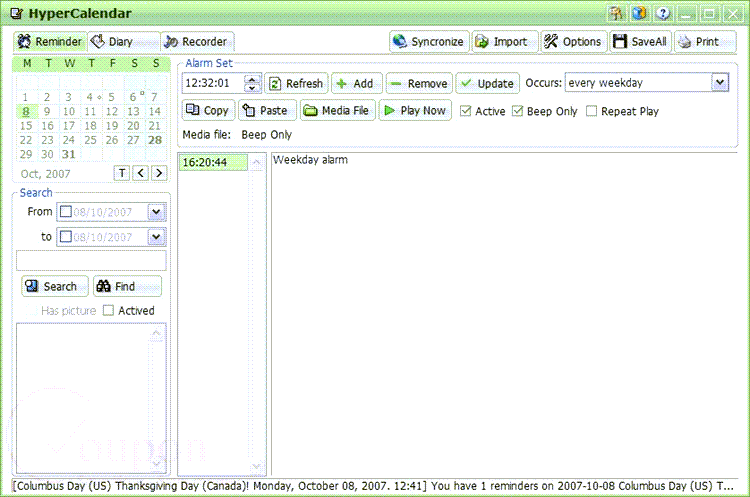750x497 pixels.
Task: Paste the alarm entry
Action: click(x=267, y=110)
